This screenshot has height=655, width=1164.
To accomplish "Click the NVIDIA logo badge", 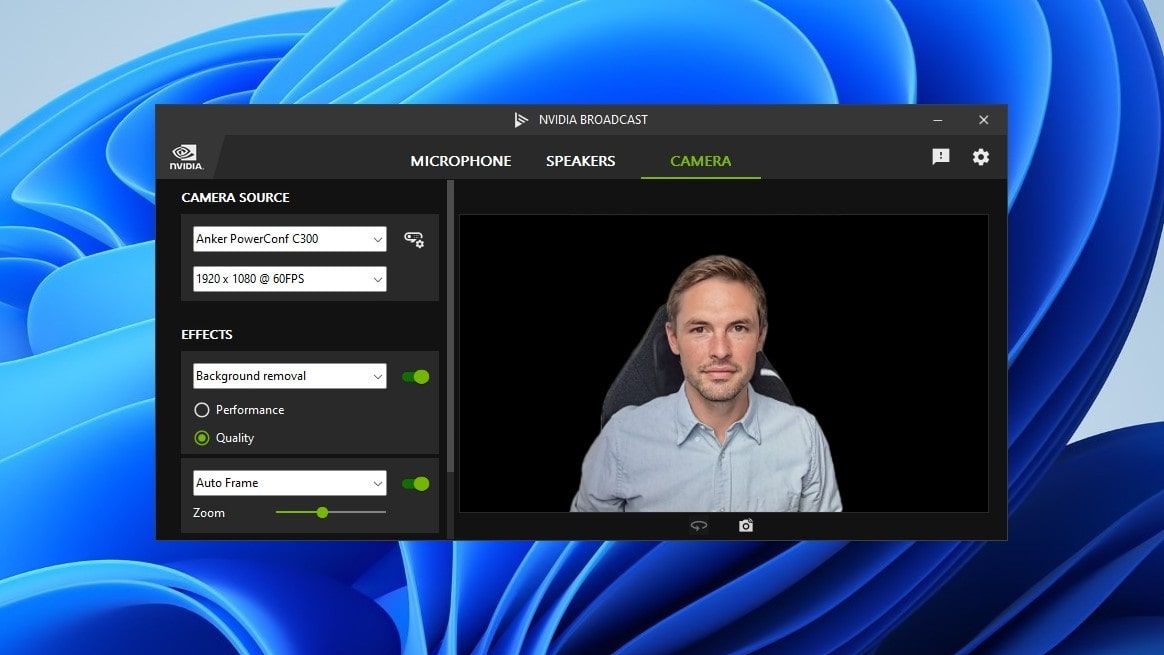I will pyautogui.click(x=185, y=156).
